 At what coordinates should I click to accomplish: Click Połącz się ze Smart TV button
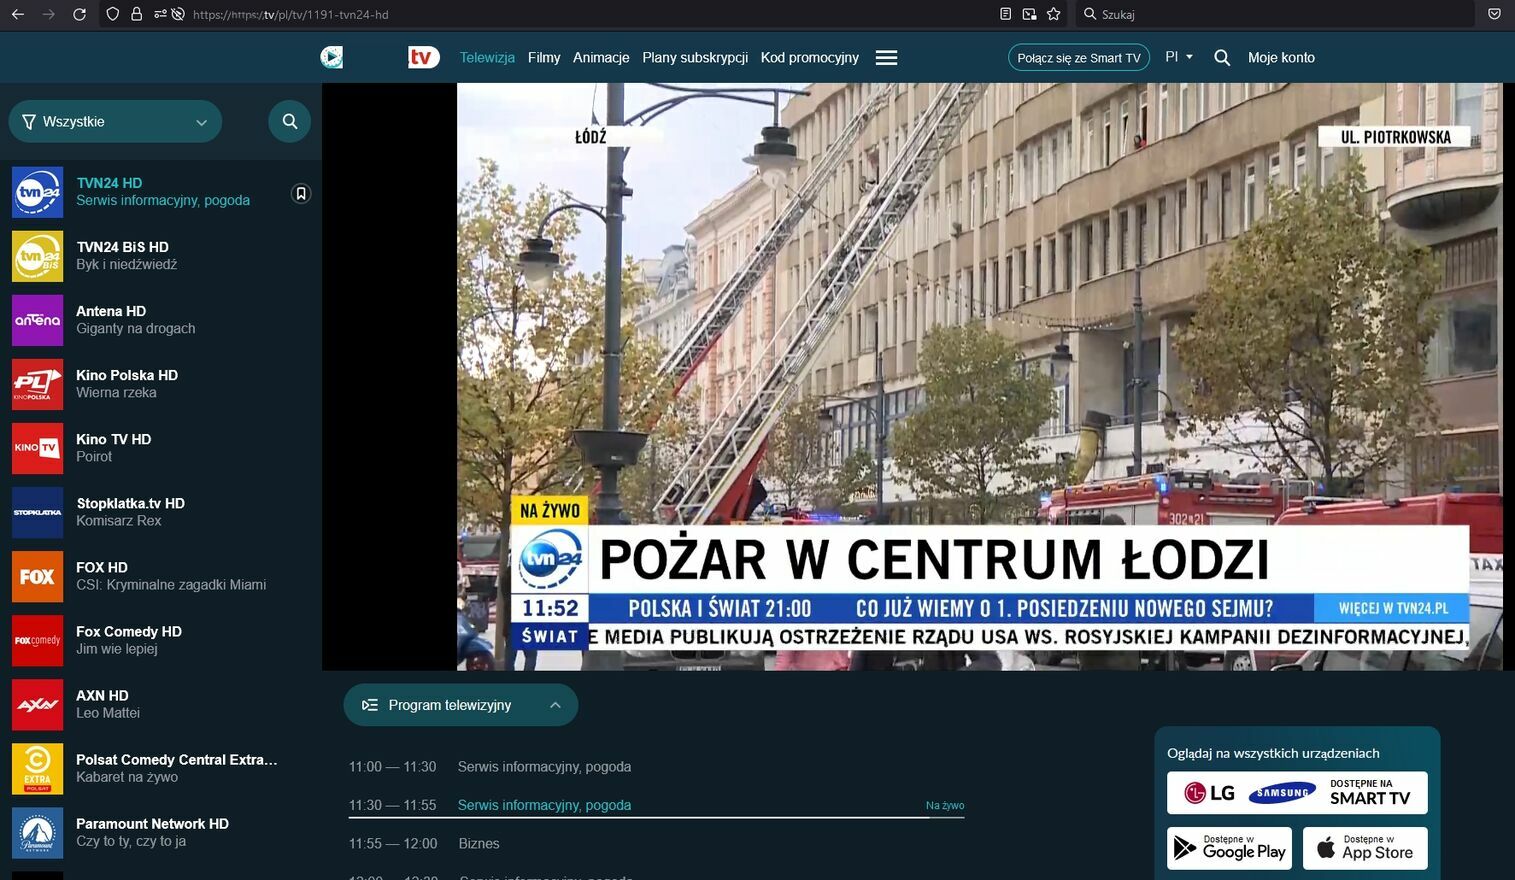click(1078, 58)
